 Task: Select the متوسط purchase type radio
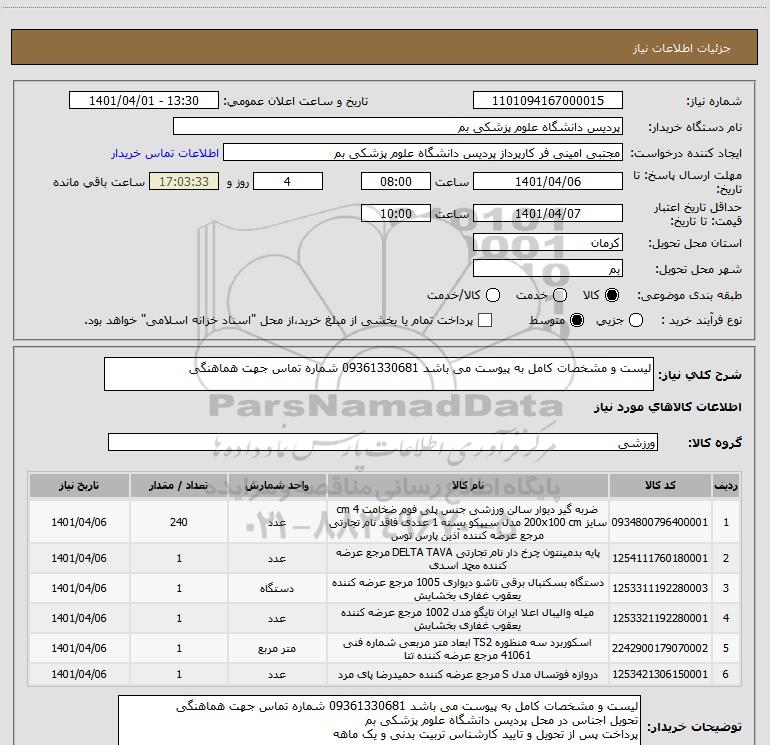click(x=577, y=320)
